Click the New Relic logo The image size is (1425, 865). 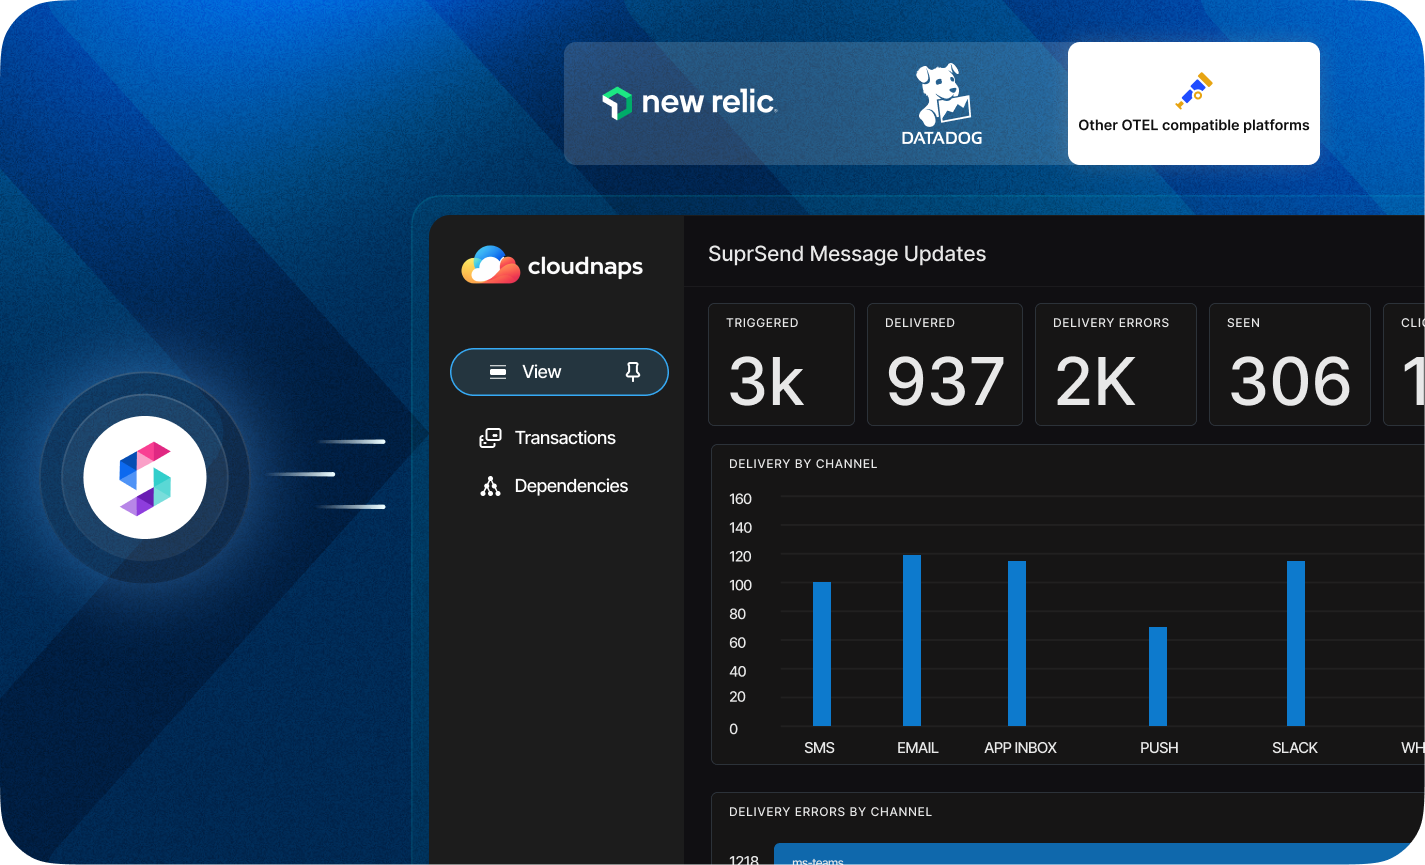pos(689,102)
